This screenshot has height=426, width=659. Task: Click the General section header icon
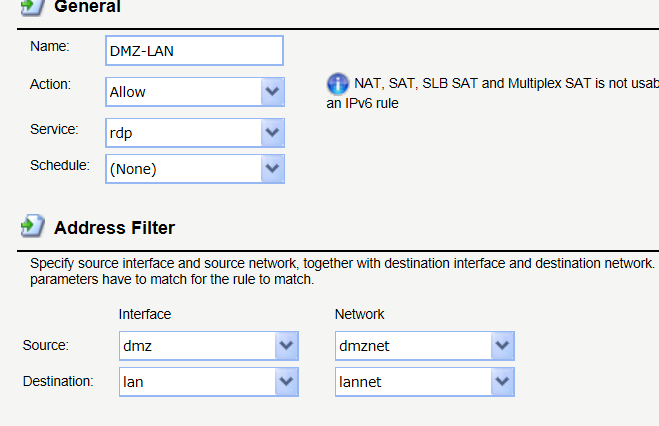pos(32,6)
